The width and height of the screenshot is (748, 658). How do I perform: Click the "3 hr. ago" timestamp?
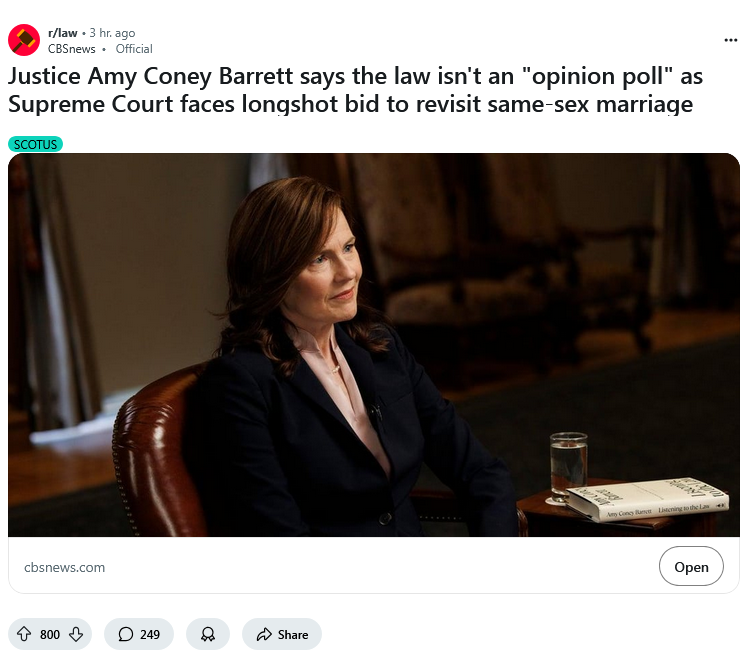coord(112,33)
